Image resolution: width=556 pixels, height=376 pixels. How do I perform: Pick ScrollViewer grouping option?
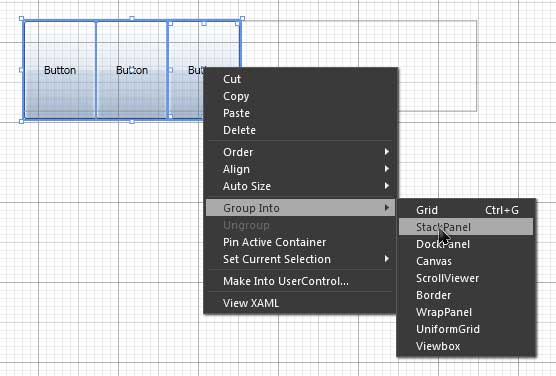(x=466, y=278)
